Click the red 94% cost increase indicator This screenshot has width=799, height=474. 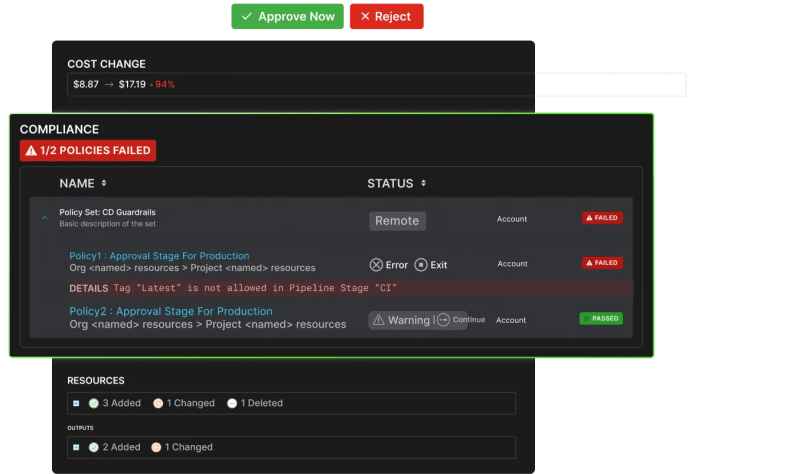tap(163, 85)
